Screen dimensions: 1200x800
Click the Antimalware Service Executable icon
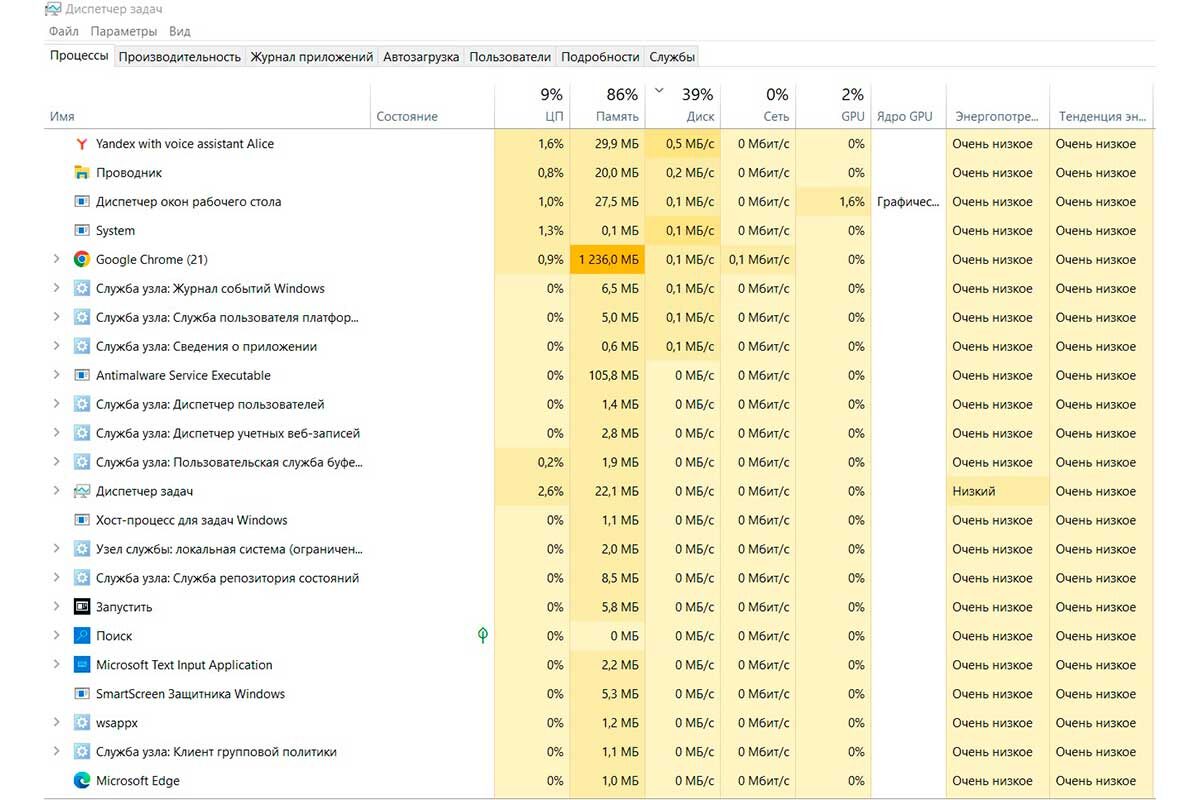(x=81, y=375)
